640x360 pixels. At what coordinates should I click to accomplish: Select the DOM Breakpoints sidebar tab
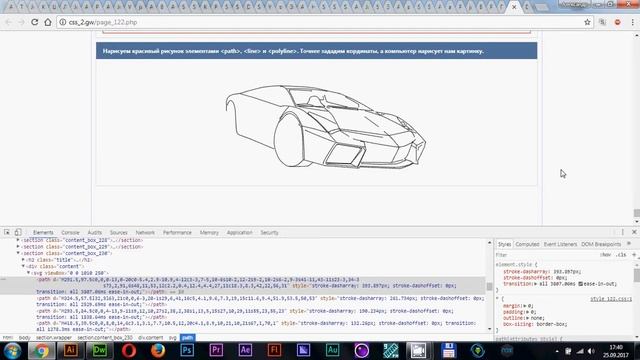point(601,244)
